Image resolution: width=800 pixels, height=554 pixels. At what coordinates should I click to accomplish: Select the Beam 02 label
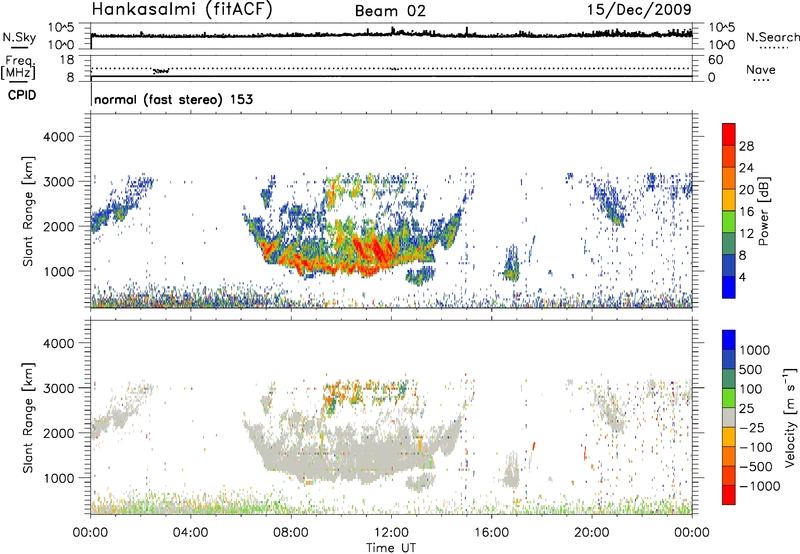point(390,11)
